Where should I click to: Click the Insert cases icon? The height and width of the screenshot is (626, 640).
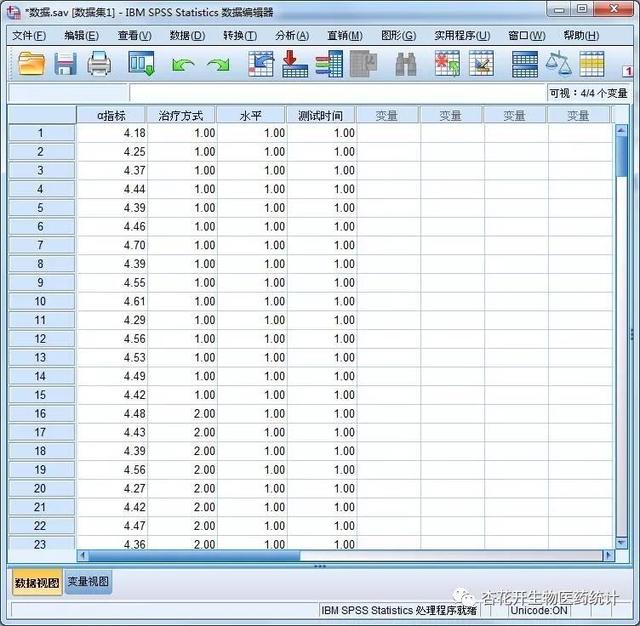[x=447, y=64]
